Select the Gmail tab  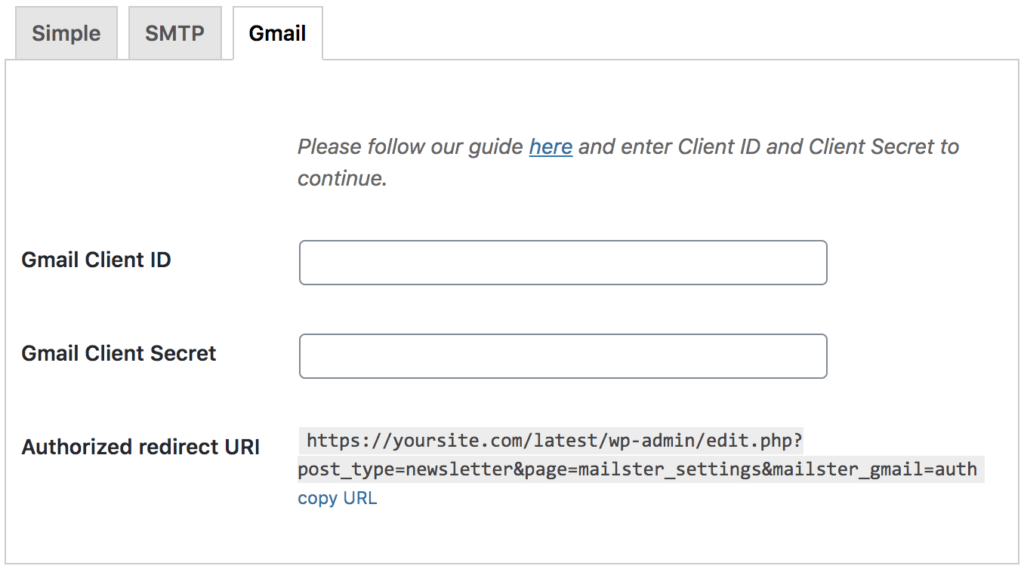tap(277, 33)
